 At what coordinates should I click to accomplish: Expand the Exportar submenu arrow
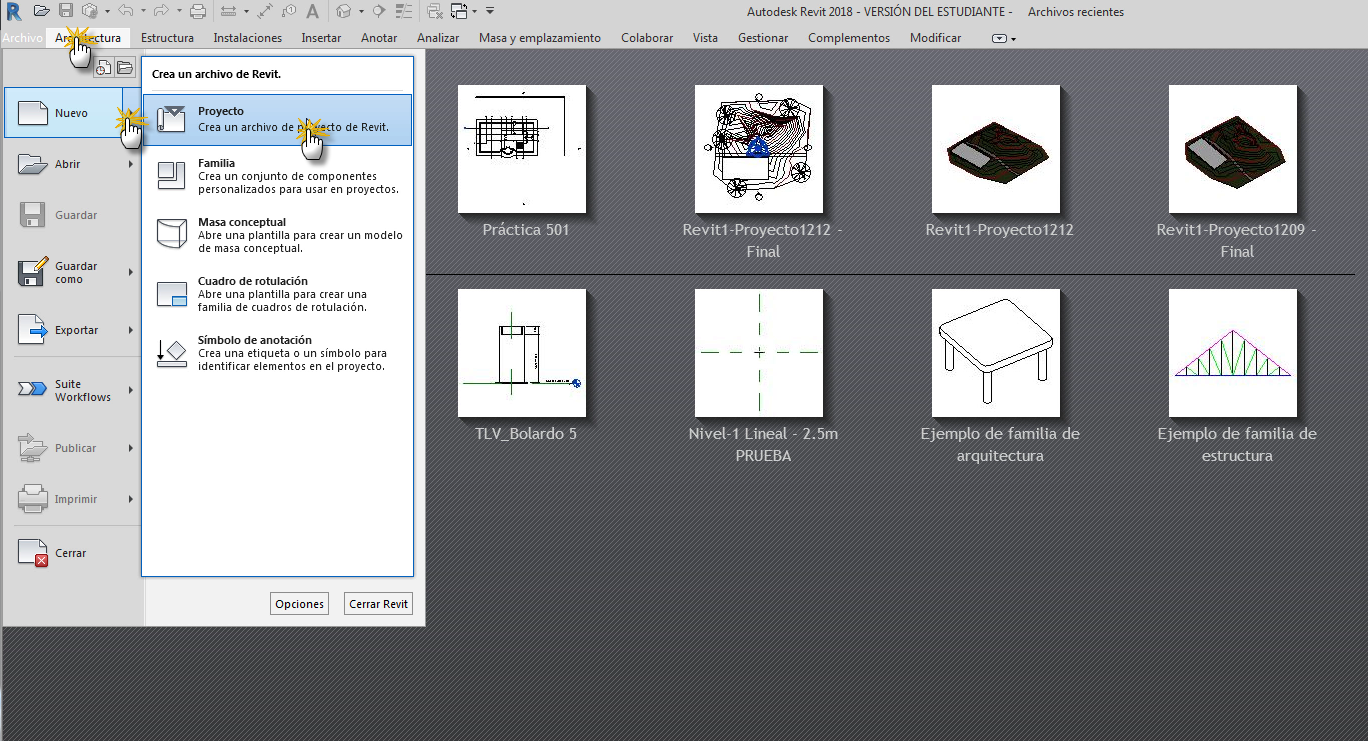(131, 330)
